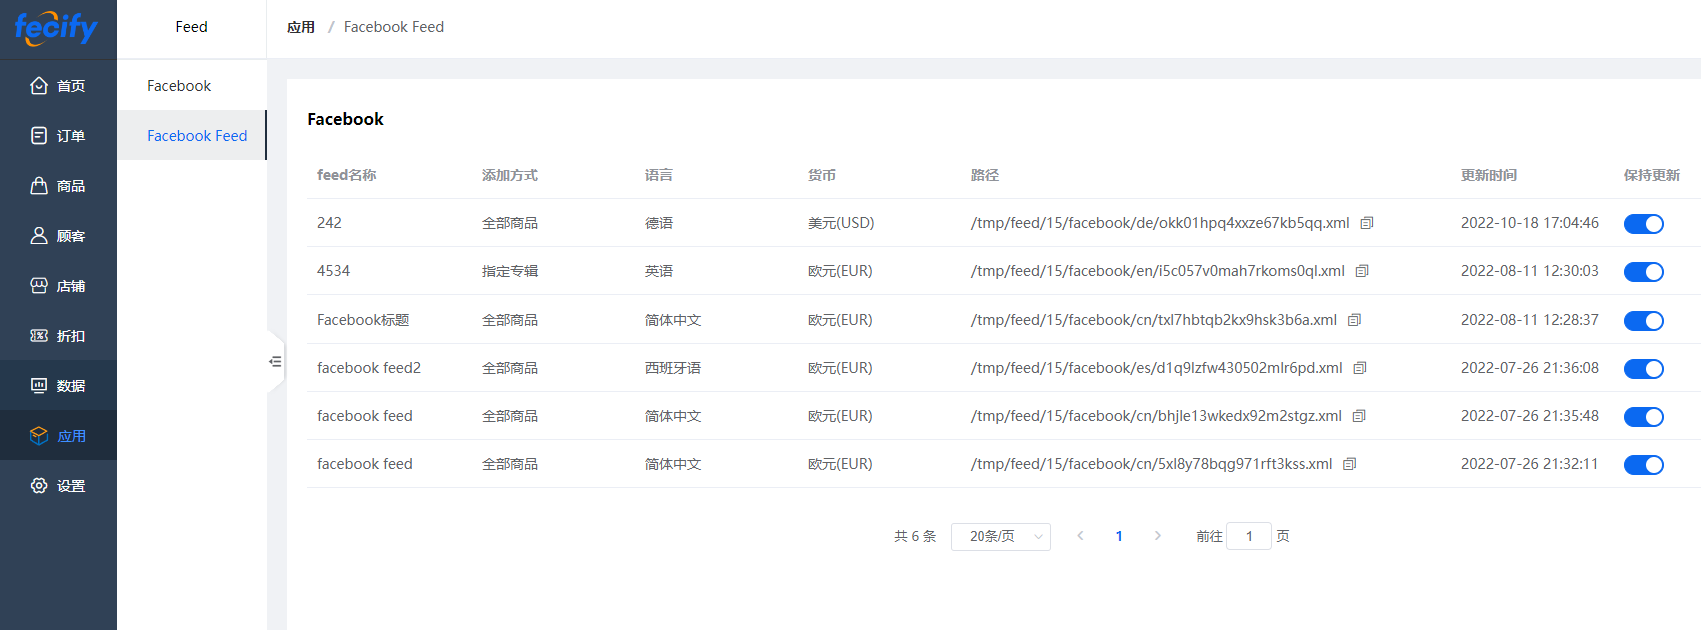Click the home icon beside 首页

pos(39,86)
